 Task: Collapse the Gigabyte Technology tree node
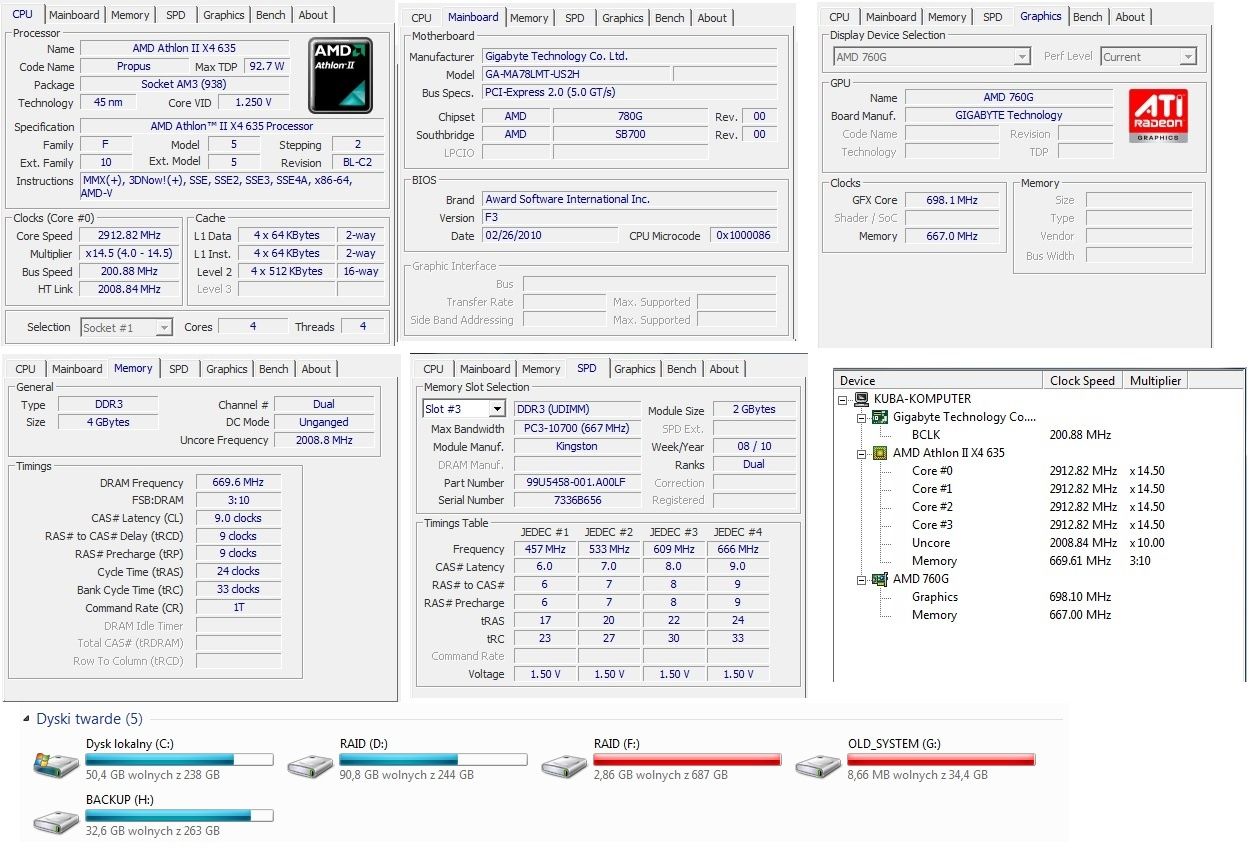click(x=862, y=417)
